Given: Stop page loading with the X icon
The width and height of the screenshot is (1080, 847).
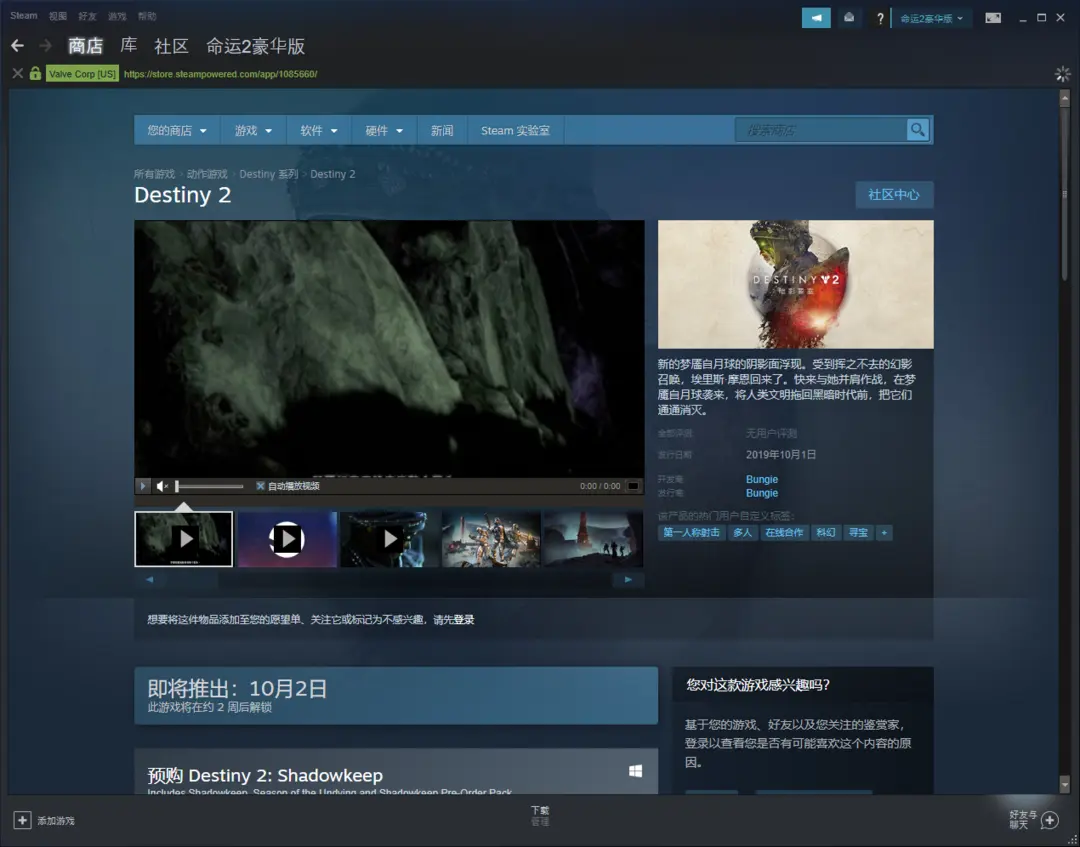Looking at the screenshot, I should tap(18, 73).
